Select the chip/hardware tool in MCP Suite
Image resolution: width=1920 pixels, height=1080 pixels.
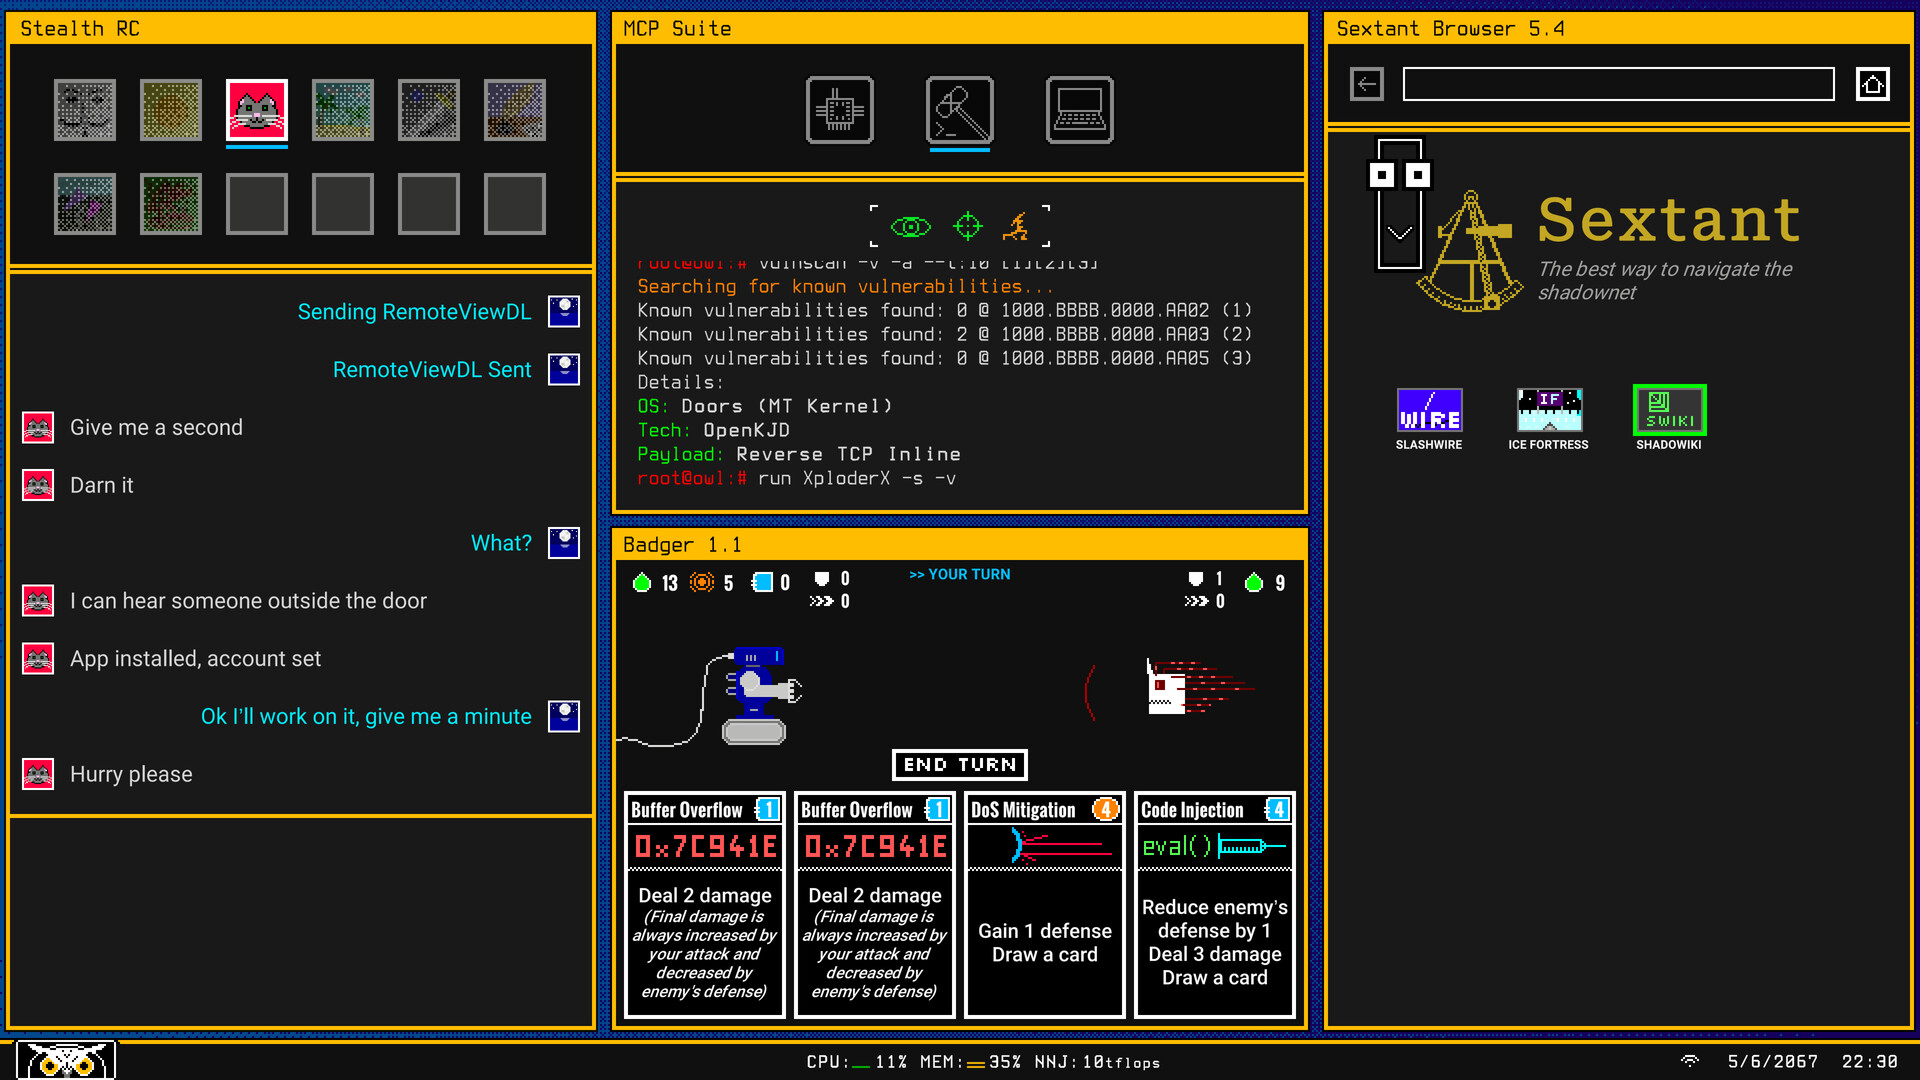tap(840, 110)
